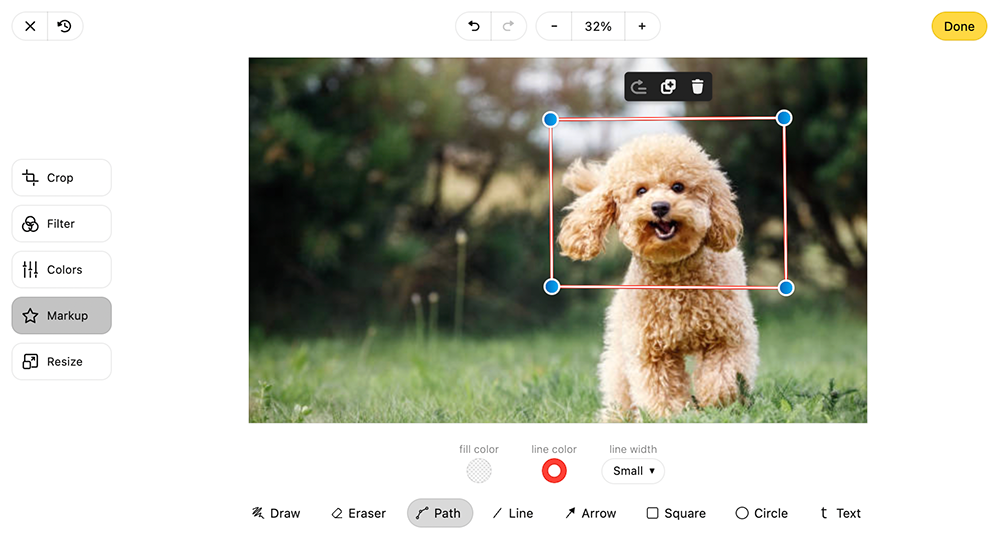The width and height of the screenshot is (1000, 537).
Task: Undo the last edit
Action: click(473, 26)
